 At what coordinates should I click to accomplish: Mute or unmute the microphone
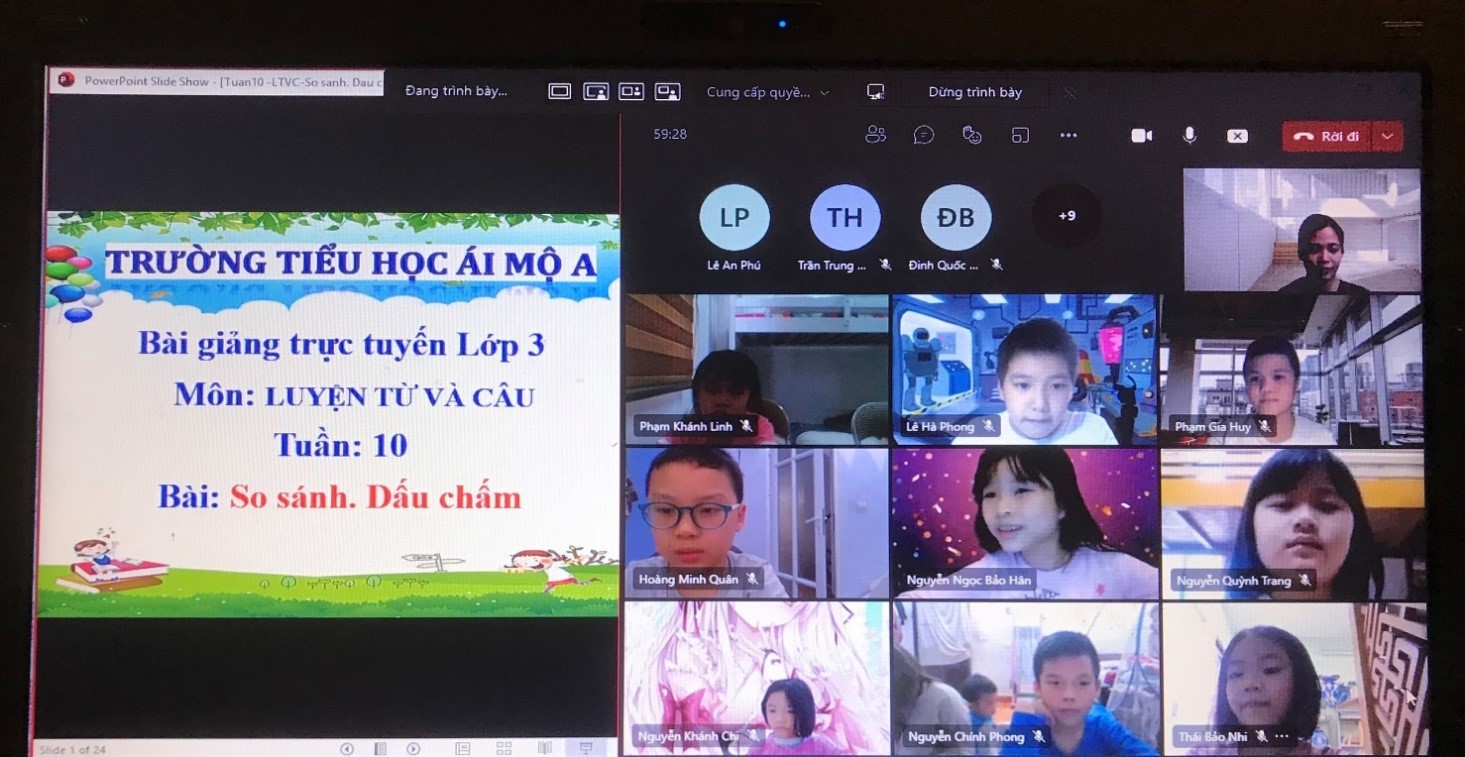pyautogui.click(x=1189, y=135)
